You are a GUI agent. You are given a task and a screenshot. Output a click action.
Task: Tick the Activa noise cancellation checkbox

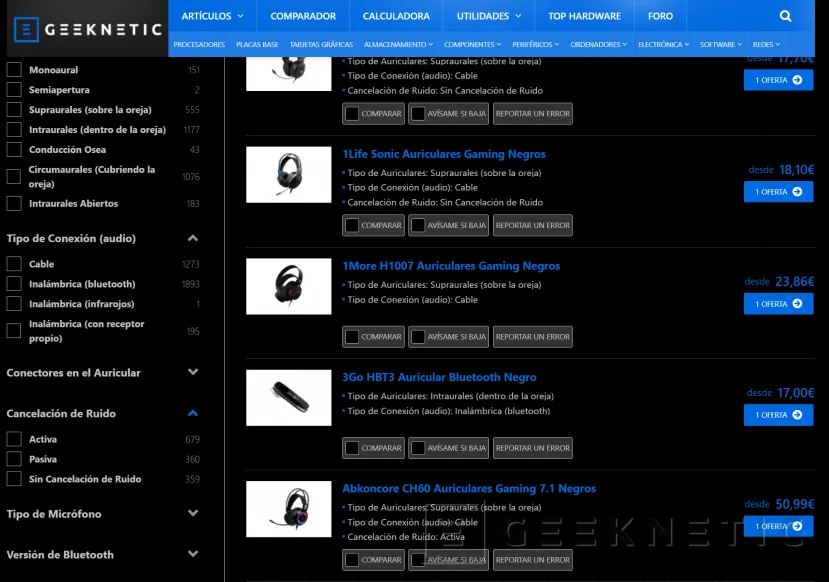click(x=14, y=439)
